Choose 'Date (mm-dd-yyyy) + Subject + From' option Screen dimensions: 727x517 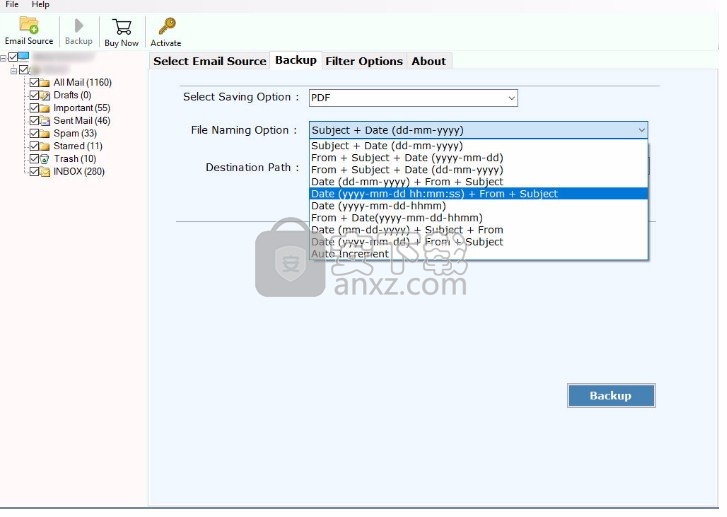478,230
